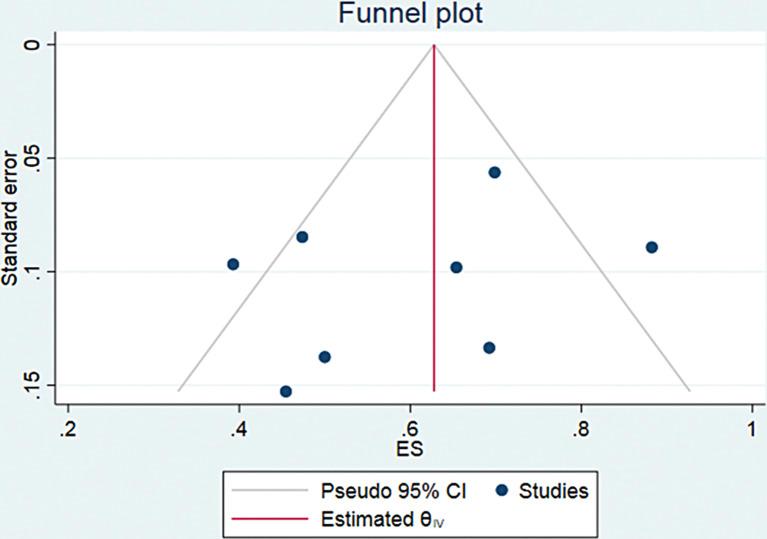Click the ".05" tick label on y-axis
Image resolution: width=767 pixels, height=539 pixels.
(35, 158)
